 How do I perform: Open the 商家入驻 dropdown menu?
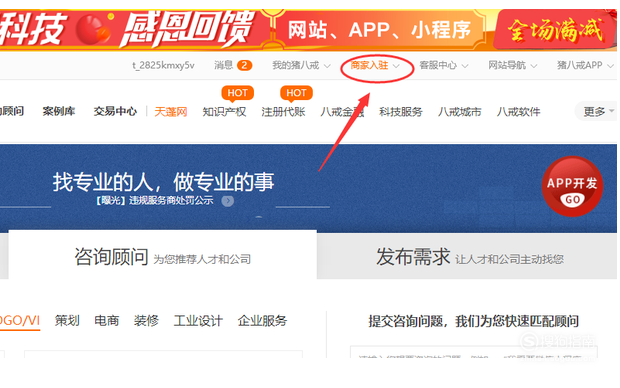pyautogui.click(x=375, y=65)
